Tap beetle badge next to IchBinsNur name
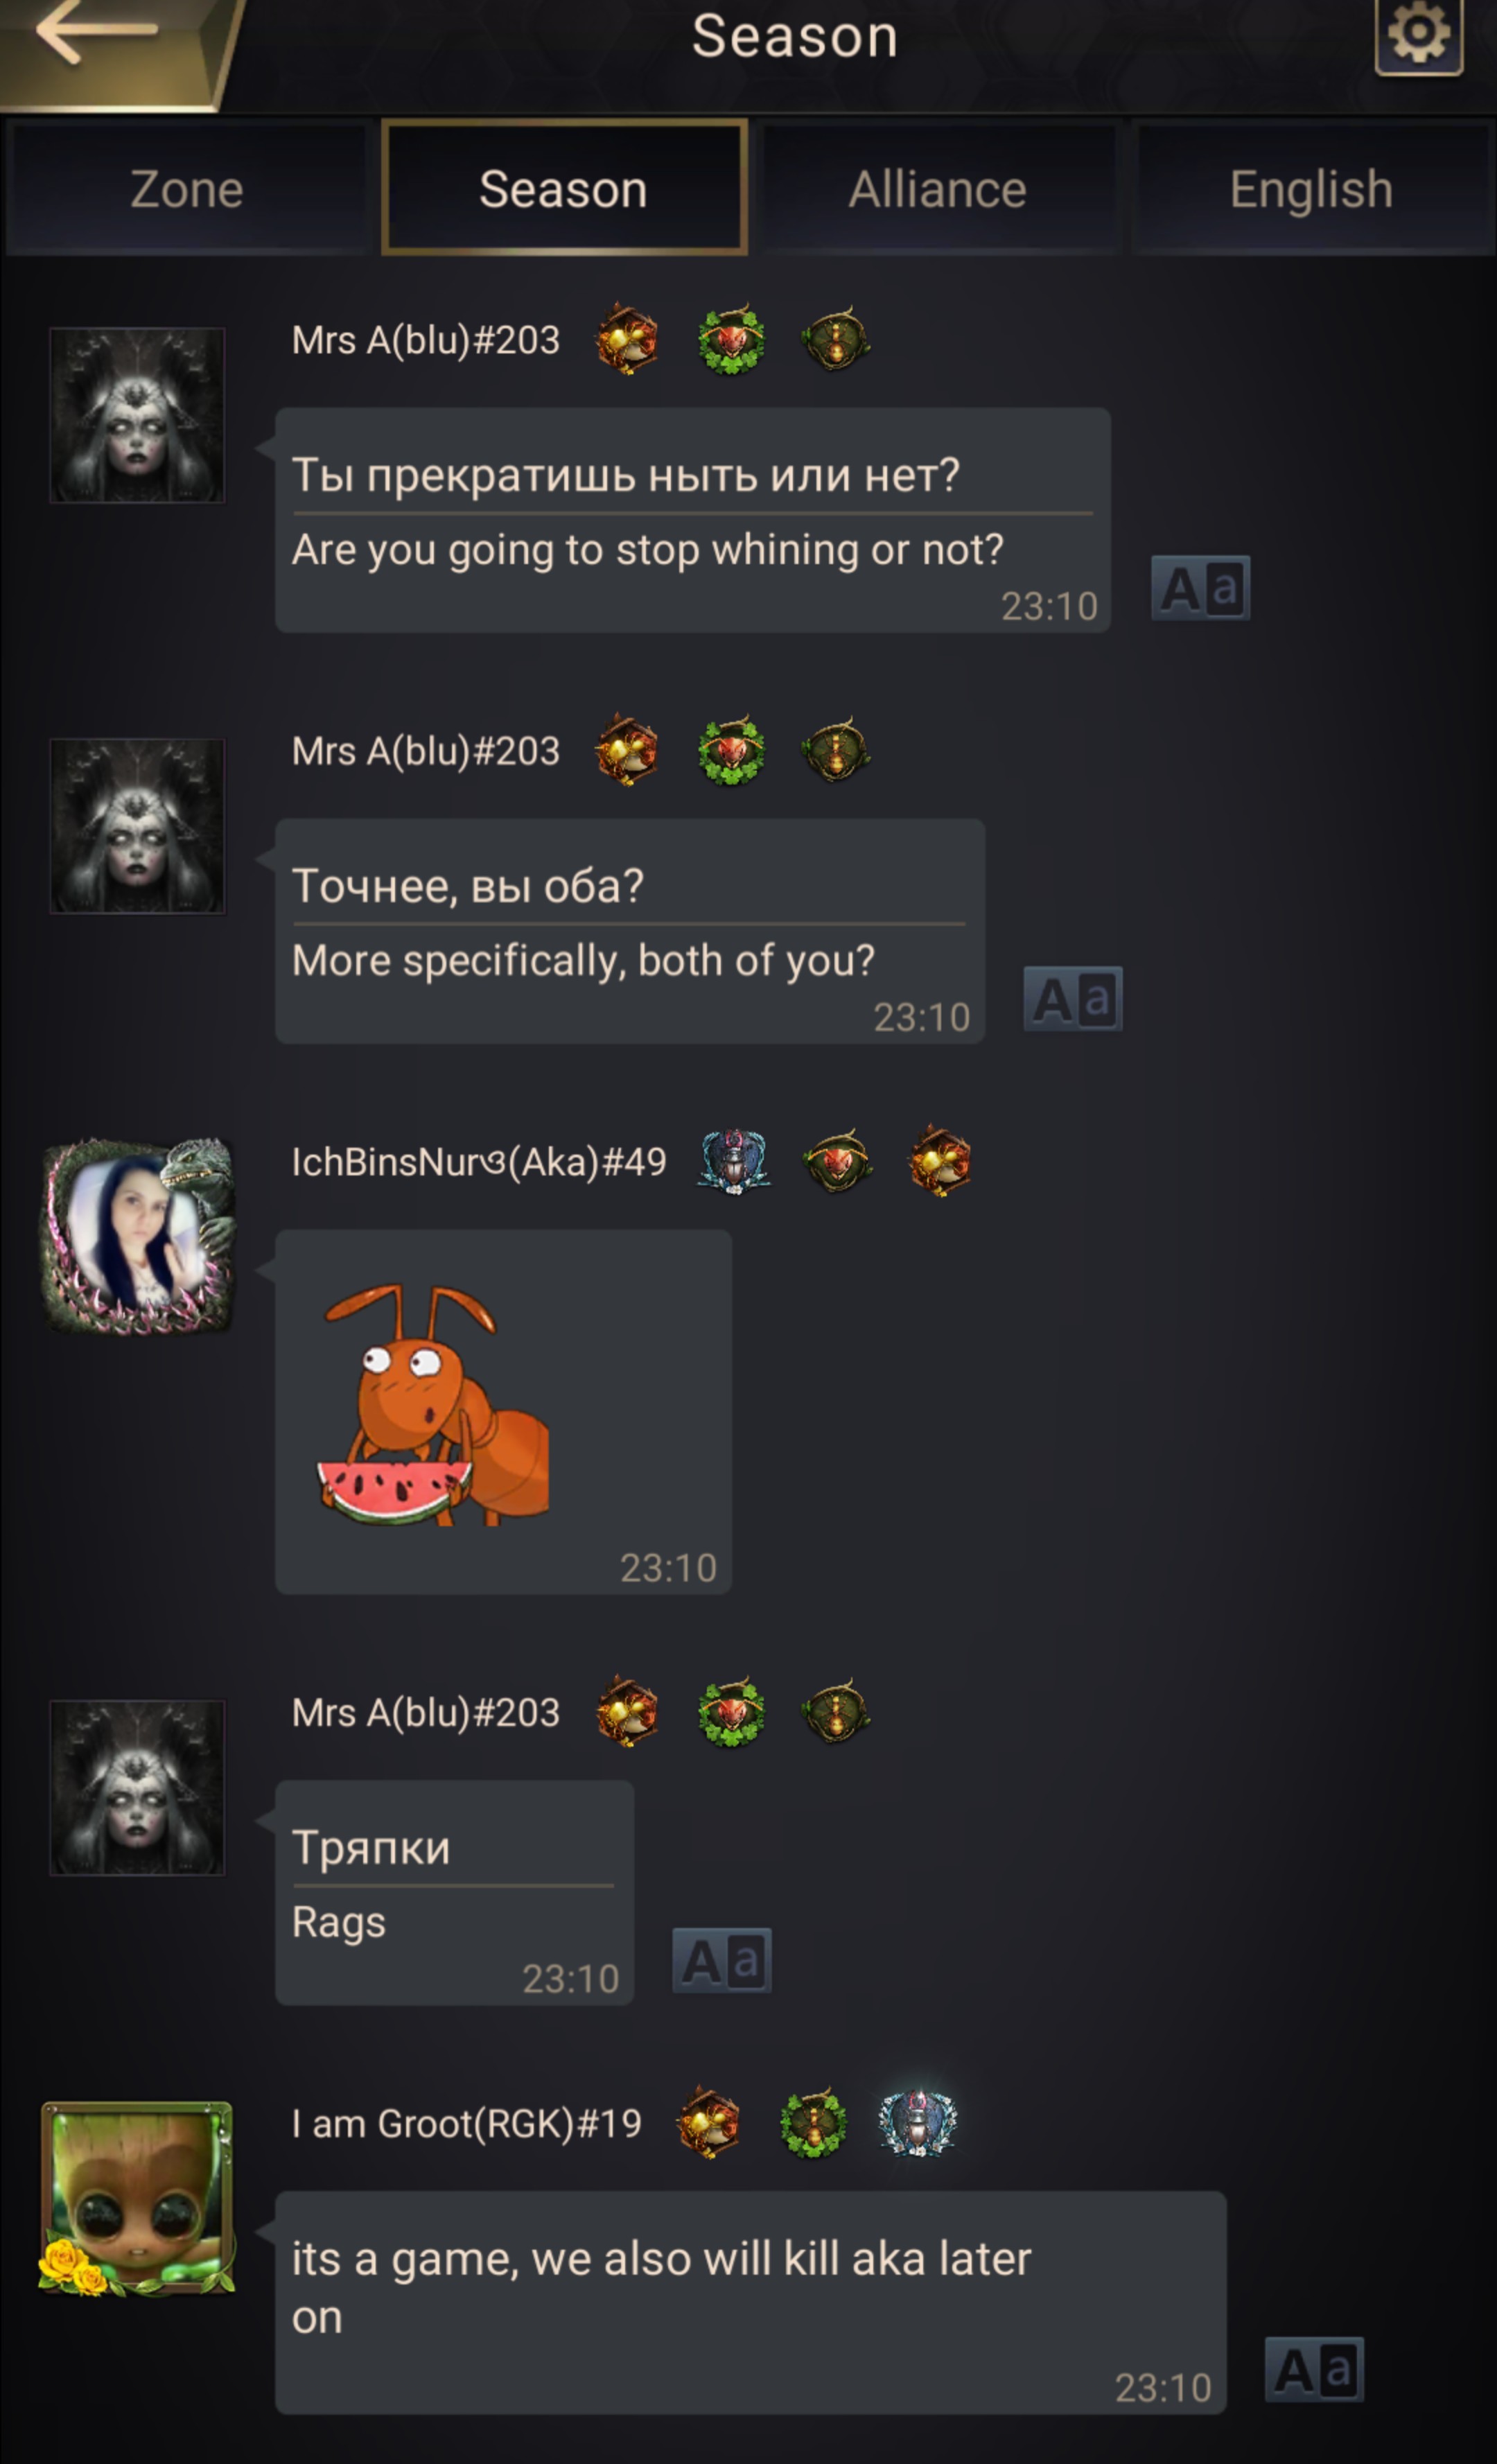1497x2464 pixels. (x=733, y=1162)
